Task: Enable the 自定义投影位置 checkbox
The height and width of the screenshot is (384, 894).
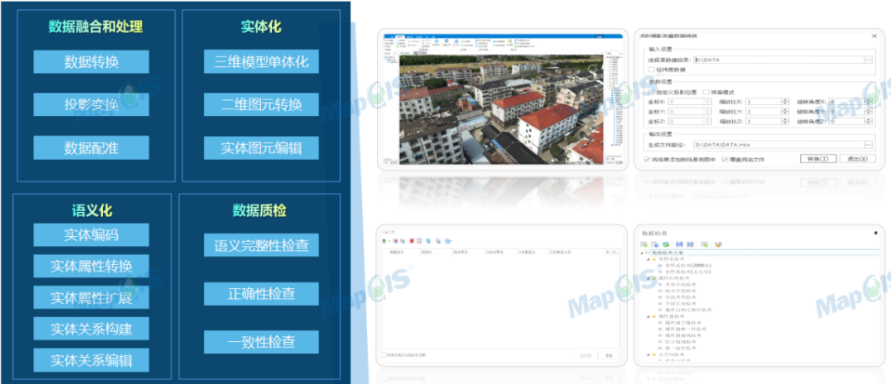Action: 652,92
